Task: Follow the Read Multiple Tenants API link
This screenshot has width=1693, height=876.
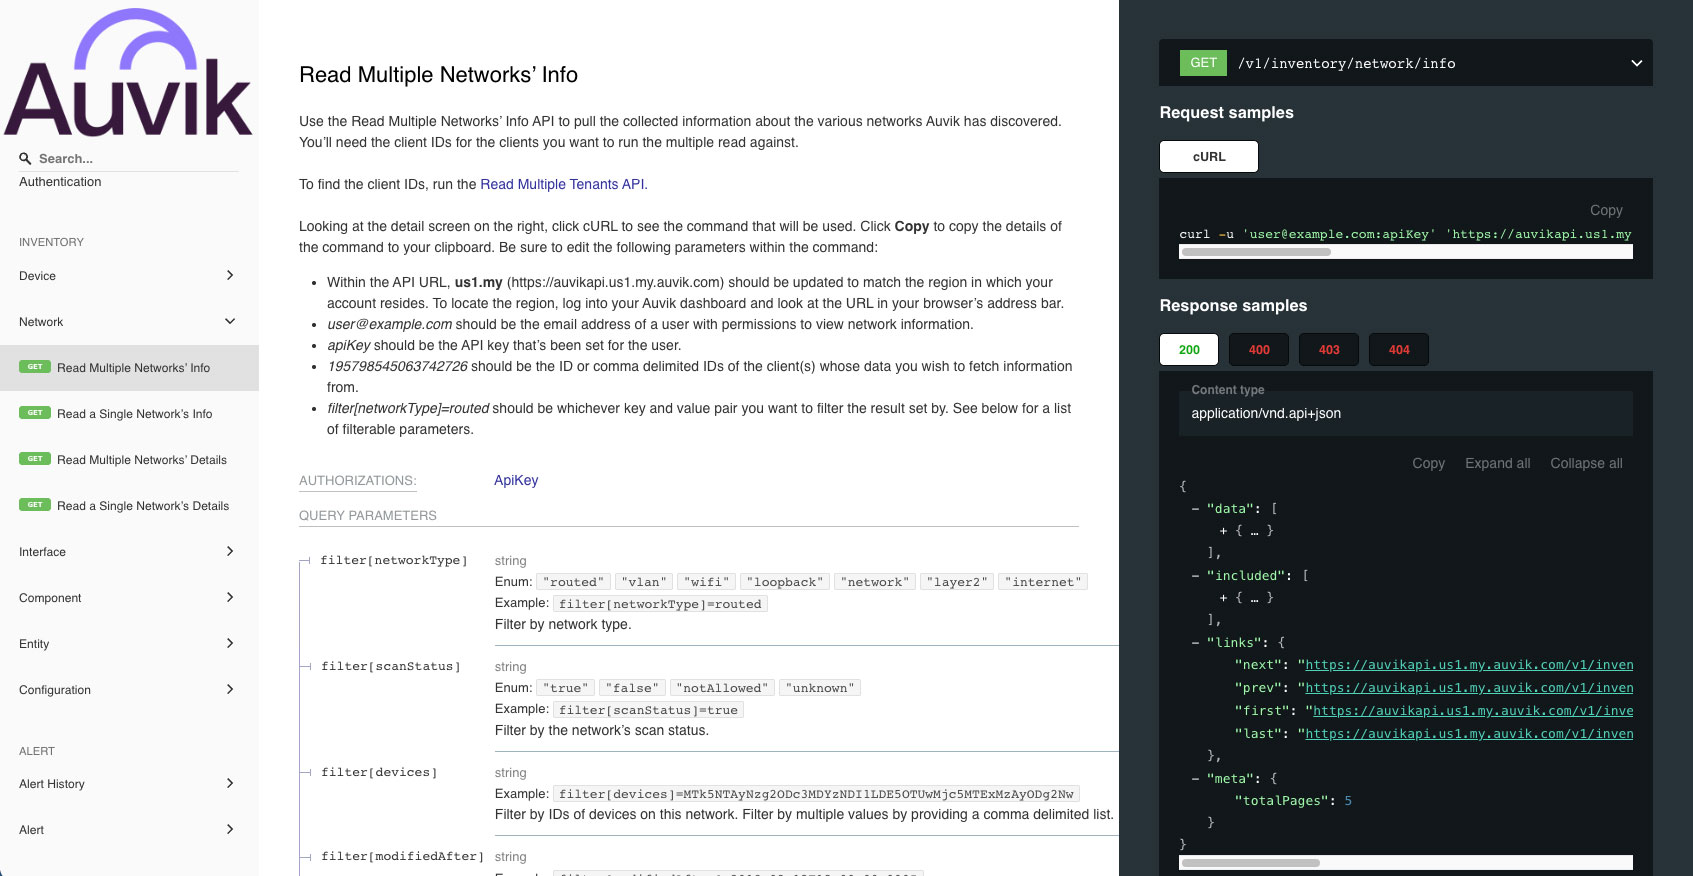Action: [562, 184]
